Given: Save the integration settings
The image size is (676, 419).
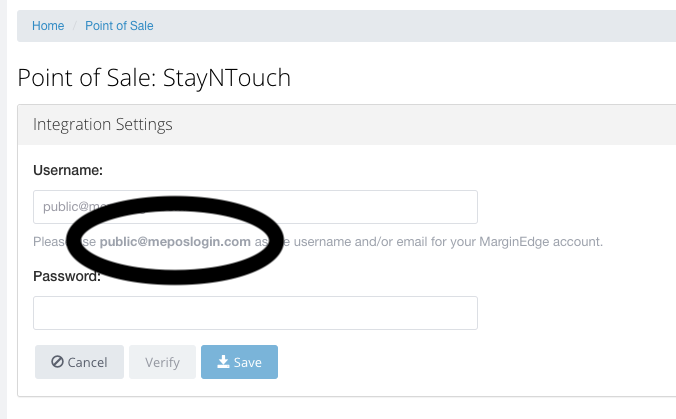Looking at the screenshot, I should click(239, 362).
